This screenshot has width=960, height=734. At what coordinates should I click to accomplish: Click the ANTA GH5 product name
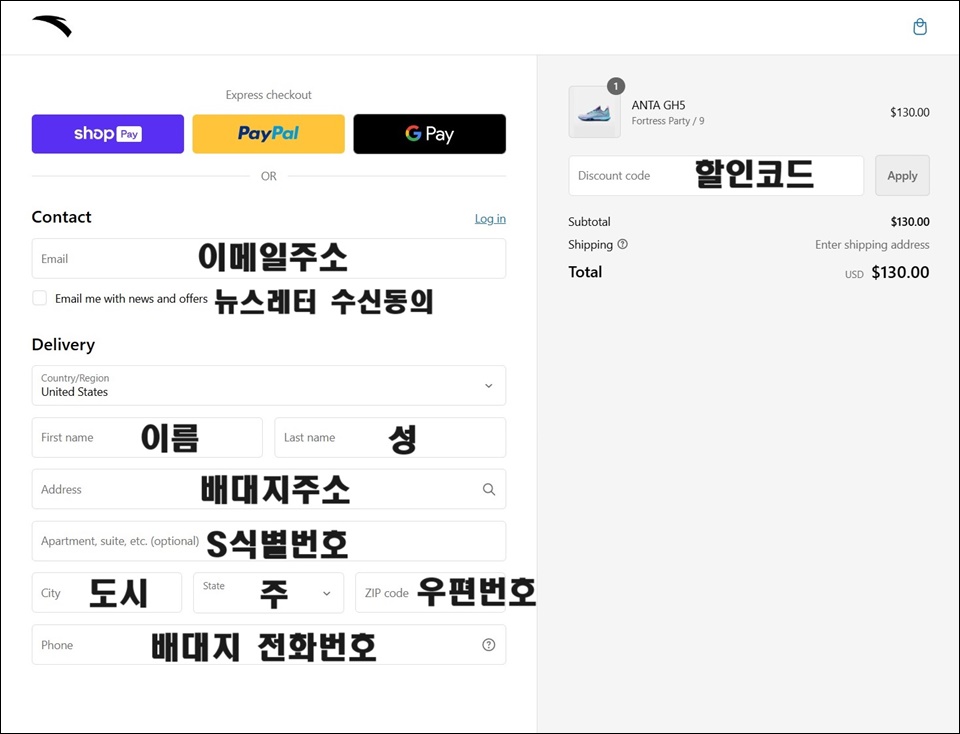[658, 105]
